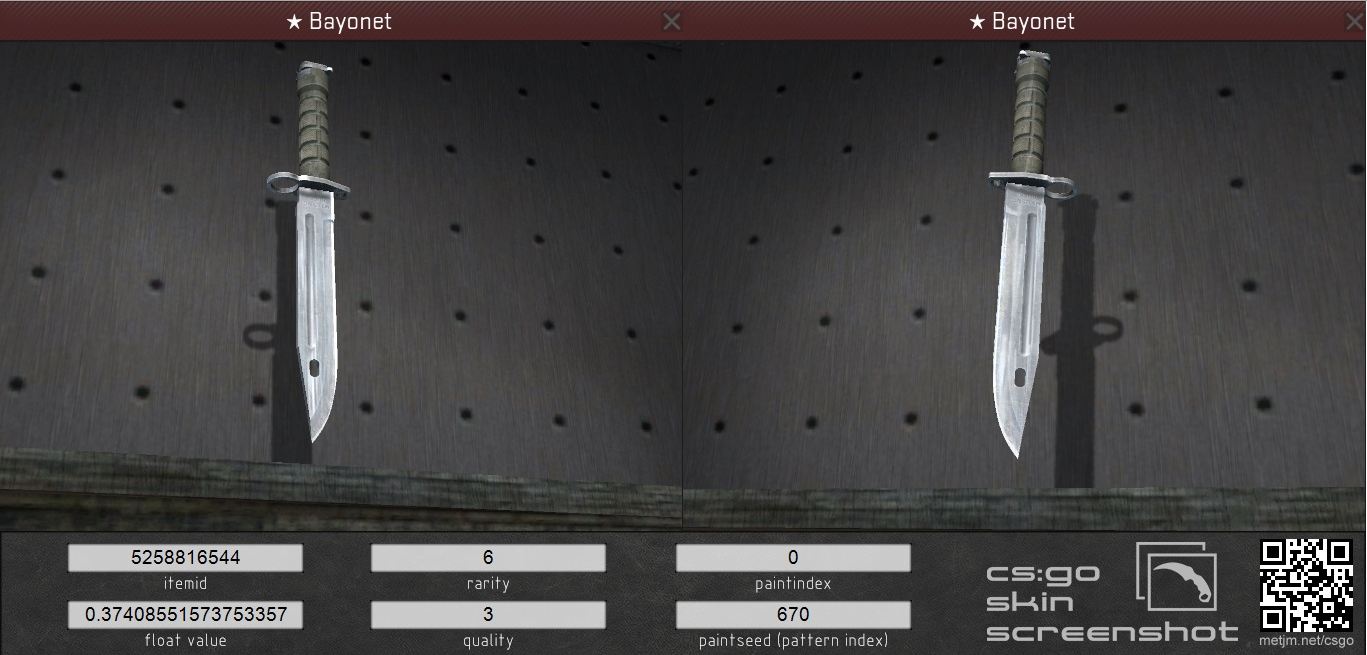This screenshot has height=655, width=1367.
Task: Click the "quality" label
Action: (x=488, y=640)
